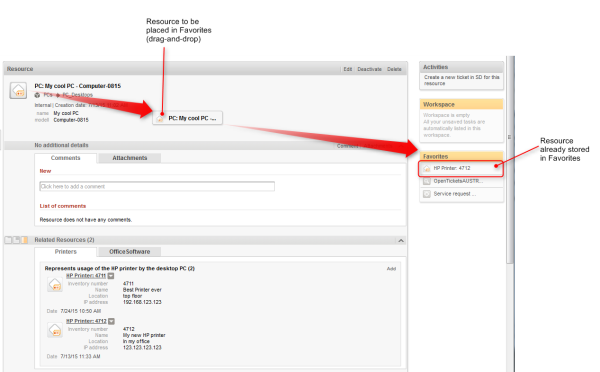The height and width of the screenshot is (372, 600).
Task: Open dropdown arrow next to HP Printer: 4712
Action: 111,321
